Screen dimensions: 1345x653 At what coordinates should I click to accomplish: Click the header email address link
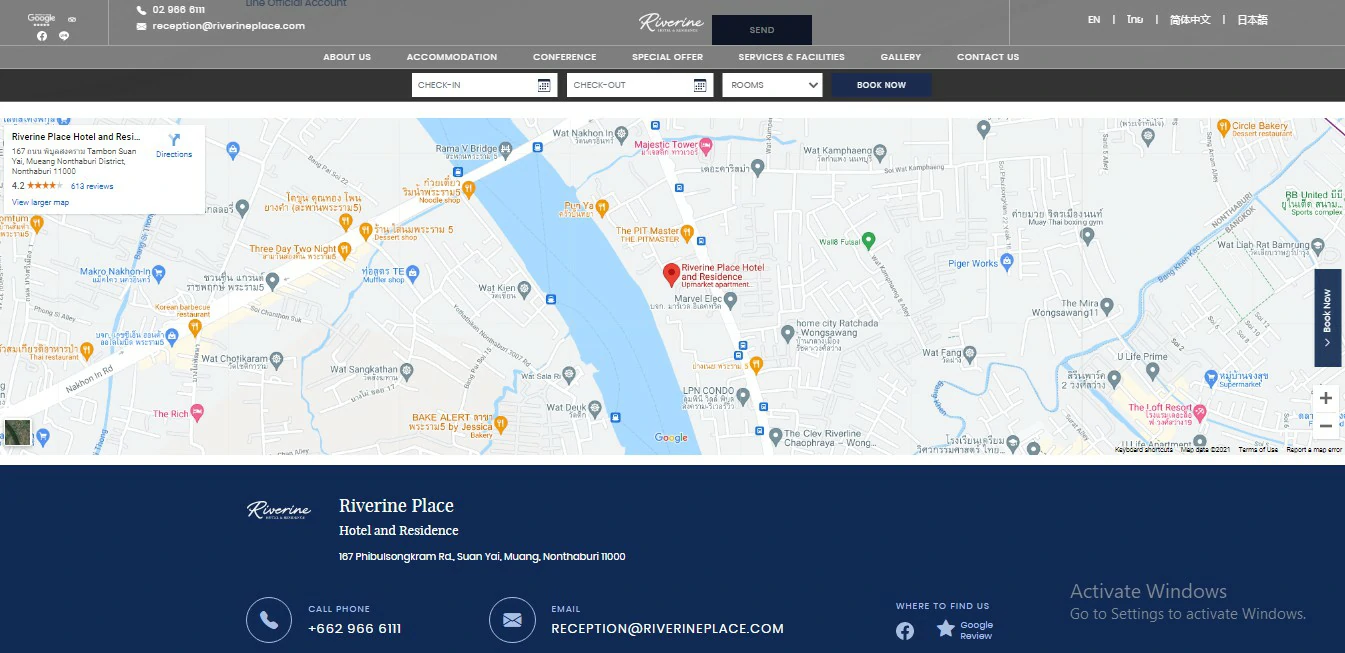[228, 26]
